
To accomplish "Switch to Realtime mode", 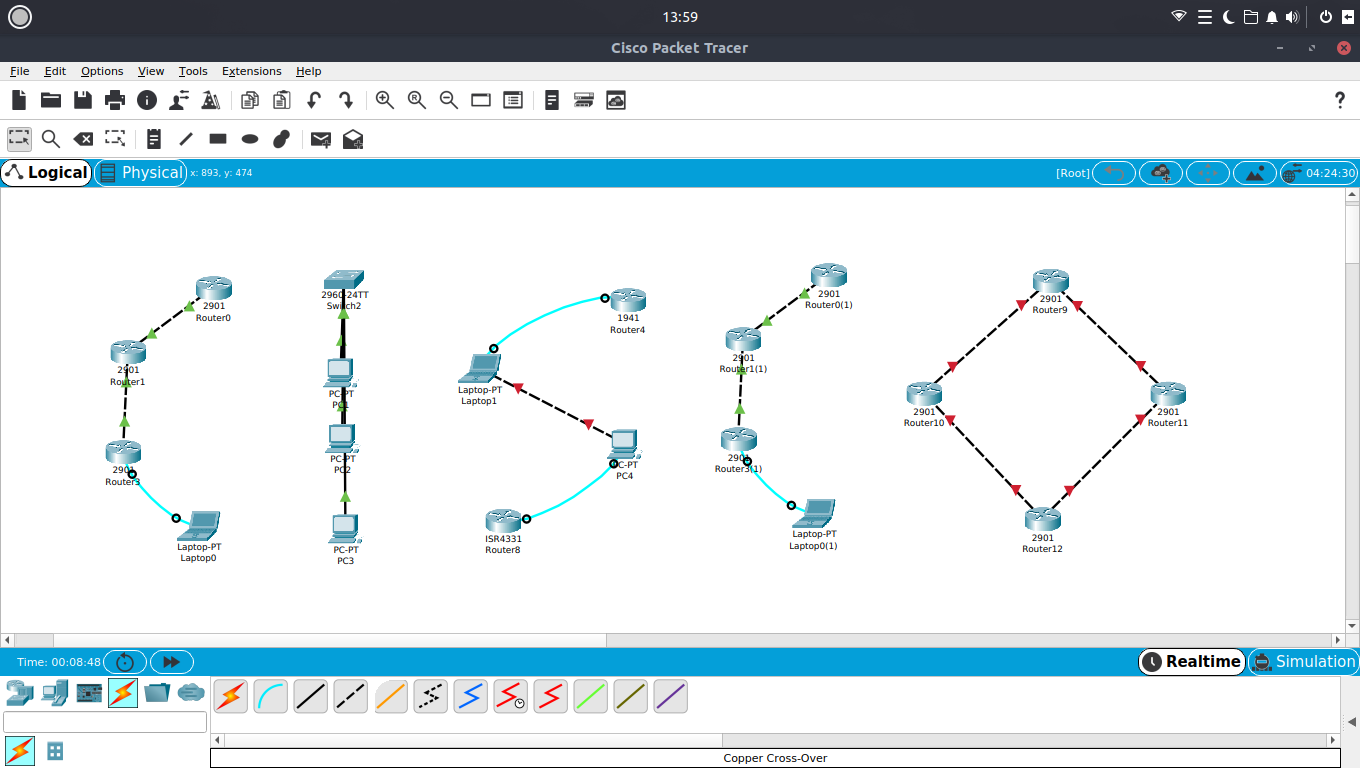I will pyautogui.click(x=1191, y=661).
